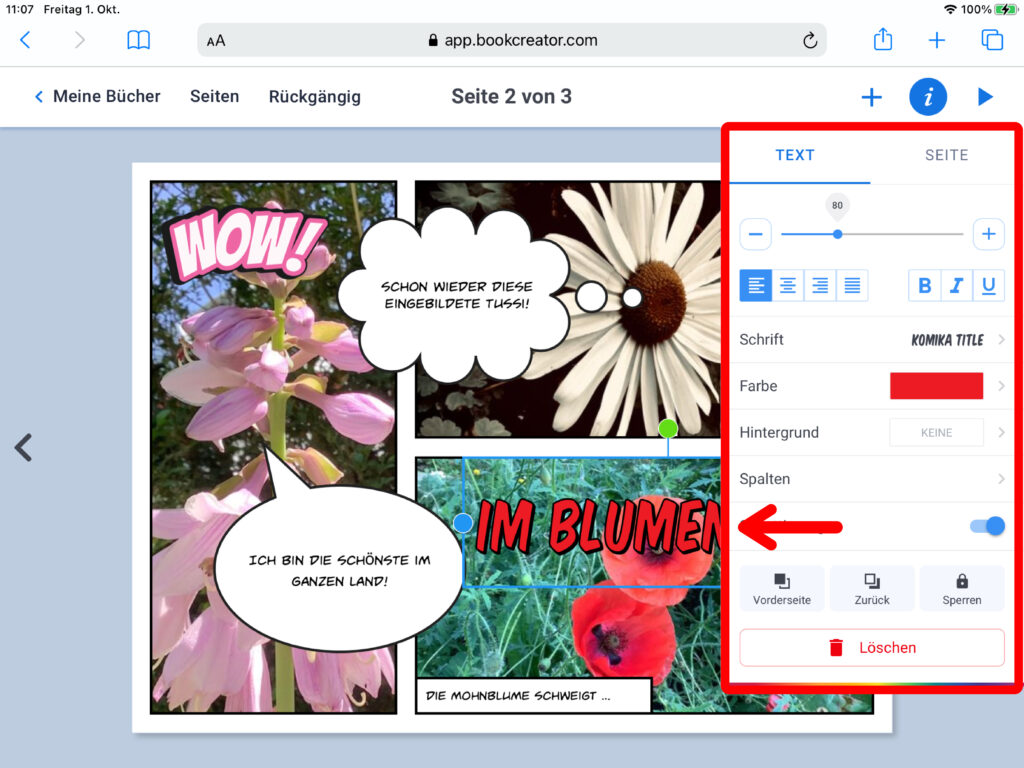Toggle underline text formatting

988,286
